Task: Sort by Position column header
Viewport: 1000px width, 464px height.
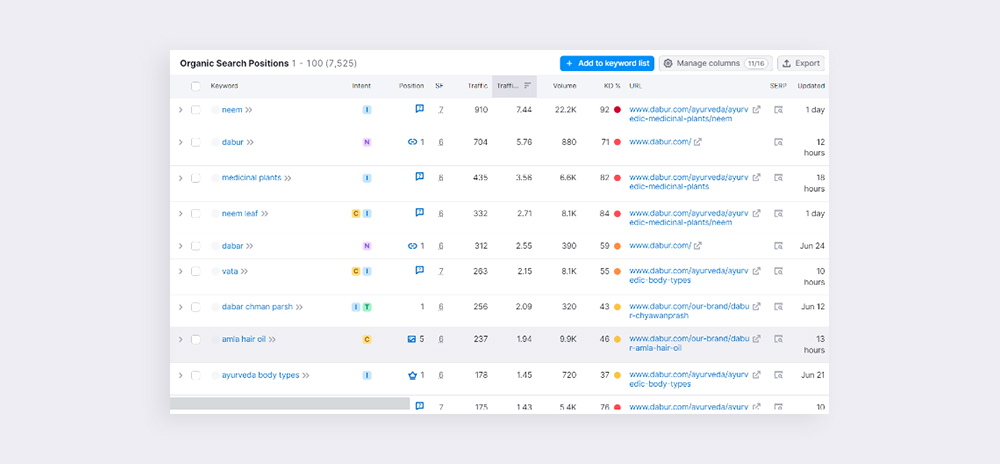Action: 411,86
